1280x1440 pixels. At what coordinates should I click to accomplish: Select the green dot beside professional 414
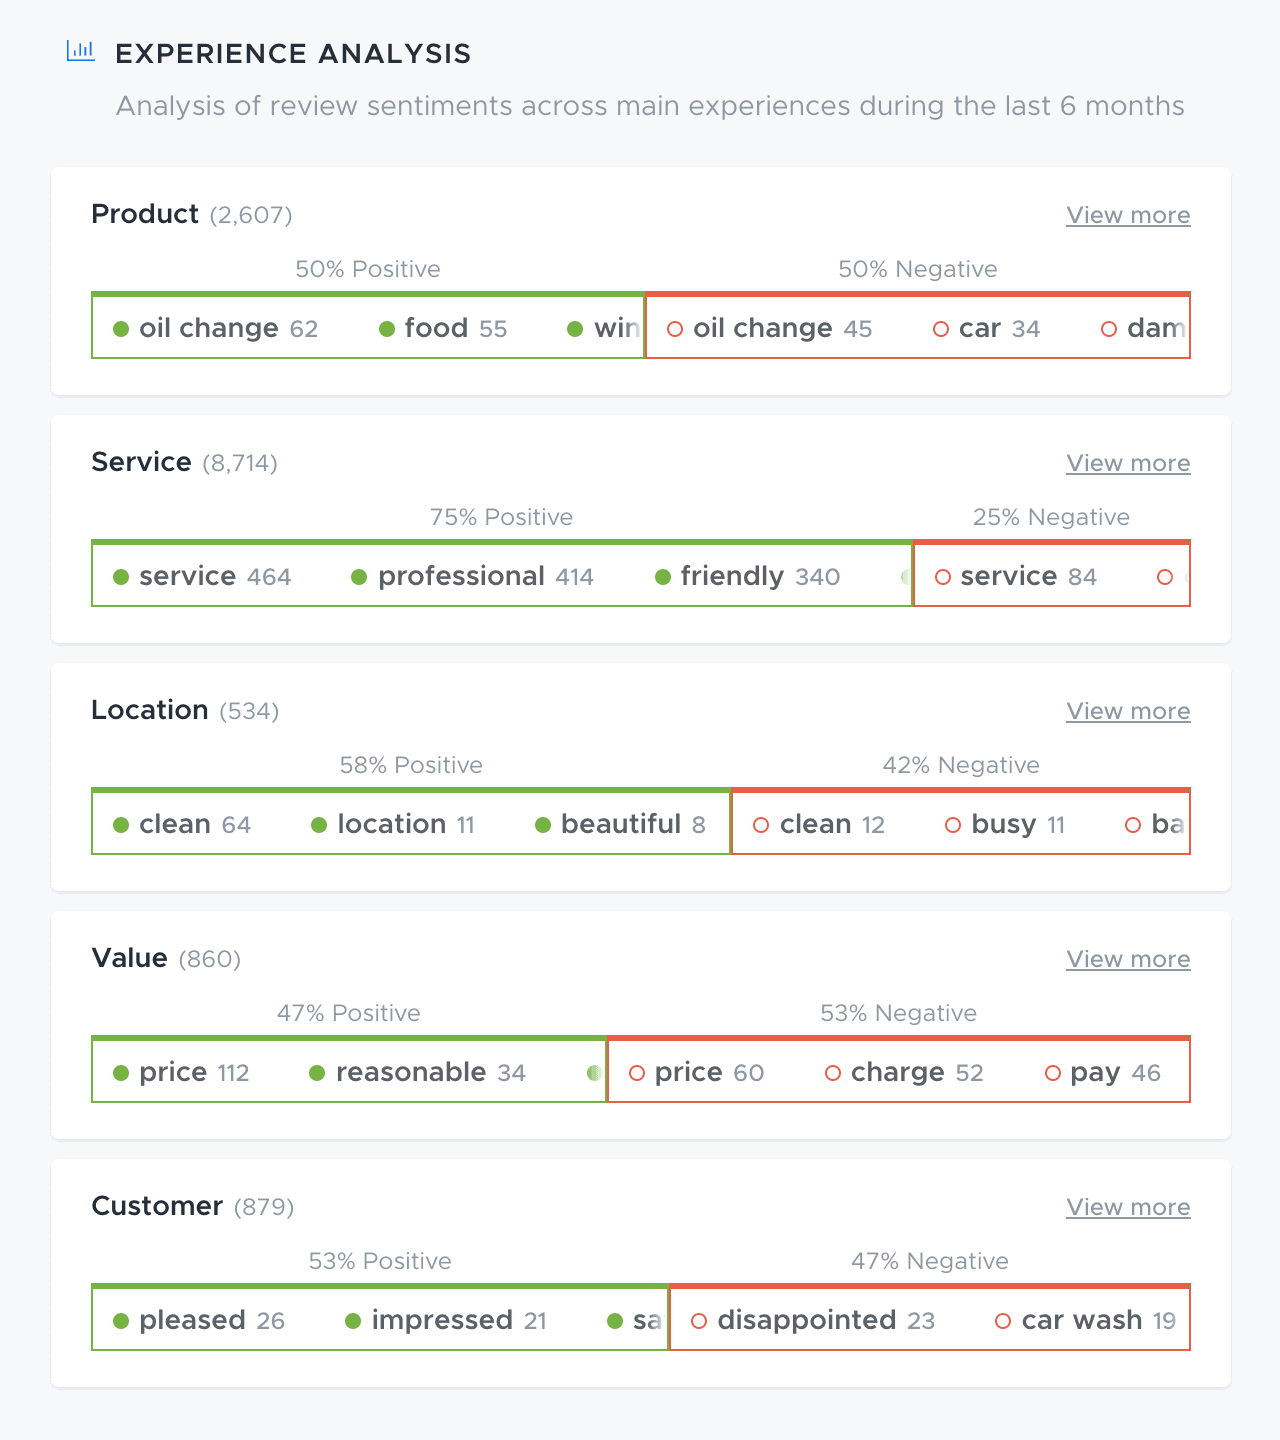(357, 576)
